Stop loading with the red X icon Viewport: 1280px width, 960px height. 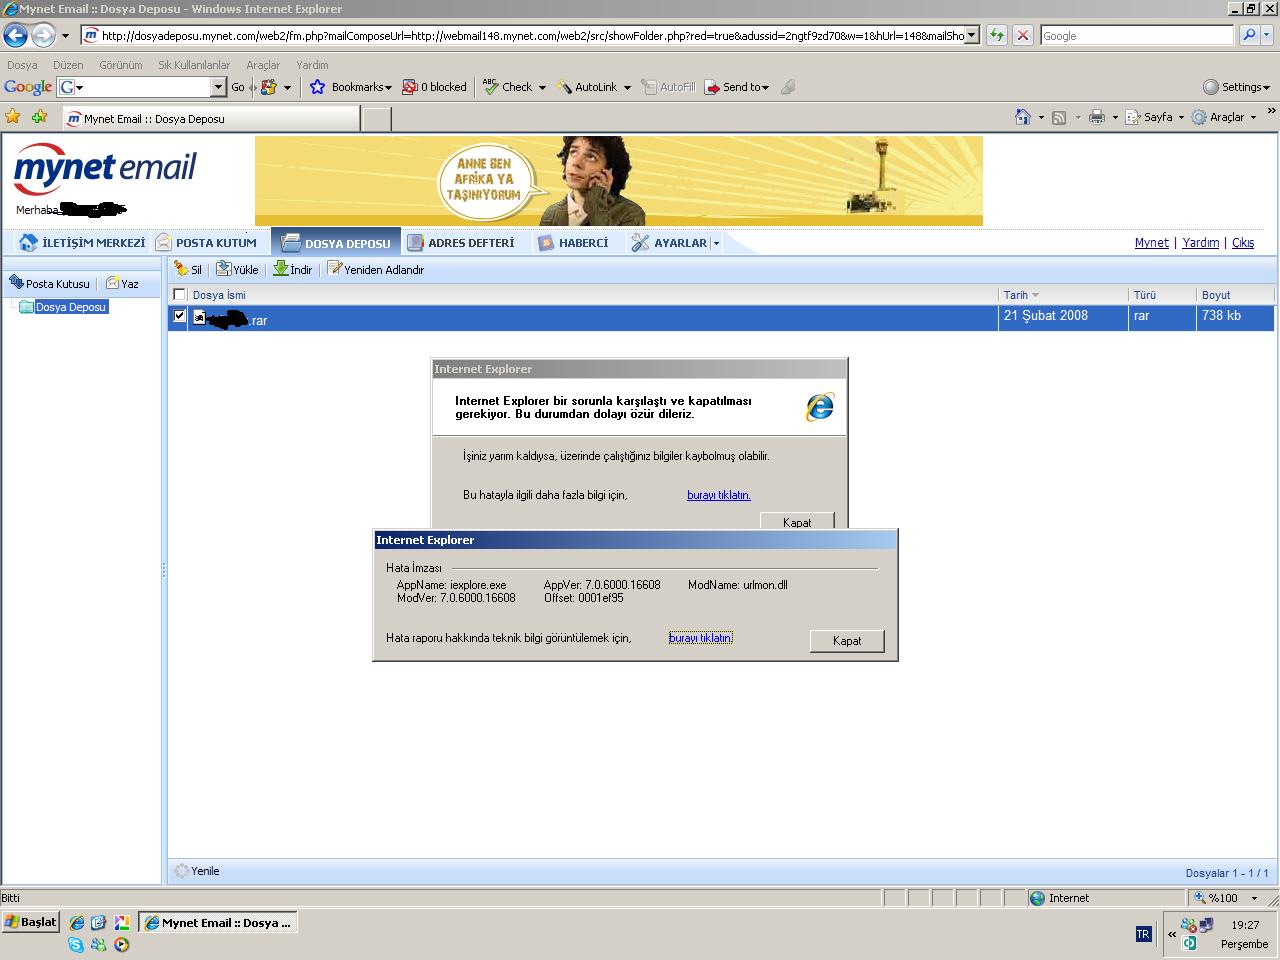click(1022, 35)
